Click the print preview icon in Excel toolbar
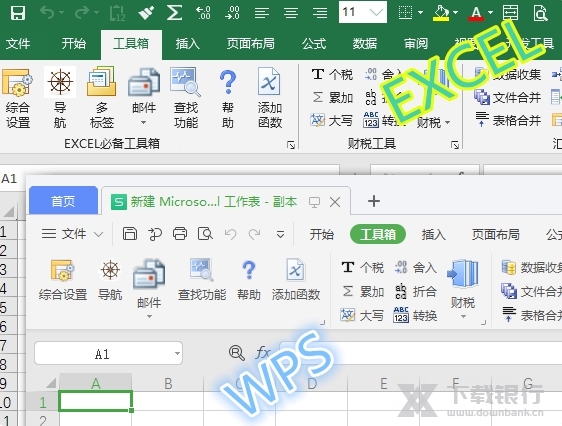Screen dimensions: 562x426 pyautogui.click(x=540, y=13)
